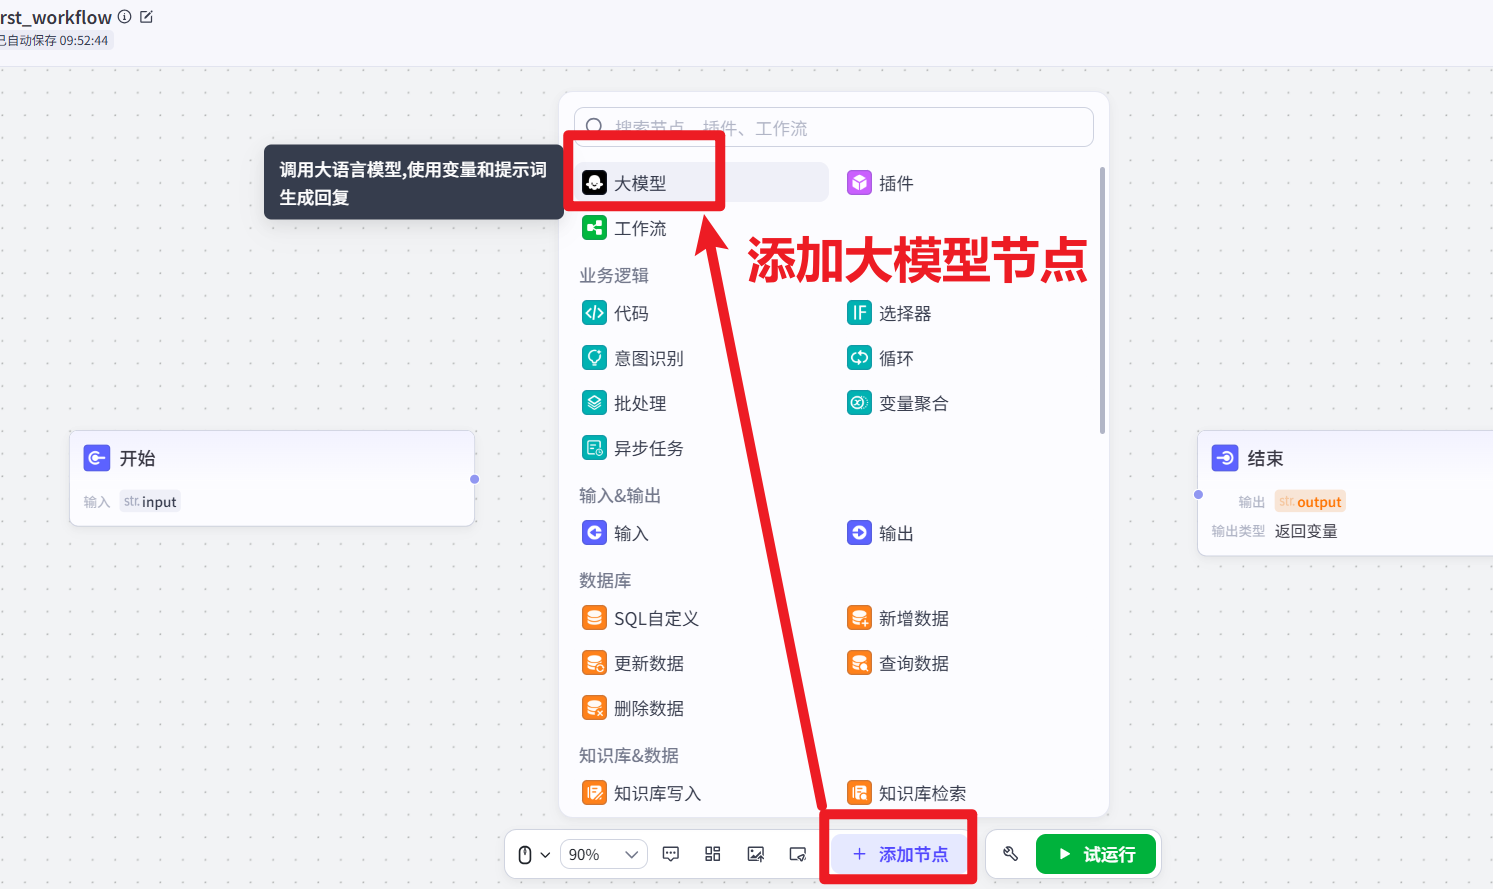Click the export image icon in toolbar
The height and width of the screenshot is (889, 1493).
click(756, 854)
